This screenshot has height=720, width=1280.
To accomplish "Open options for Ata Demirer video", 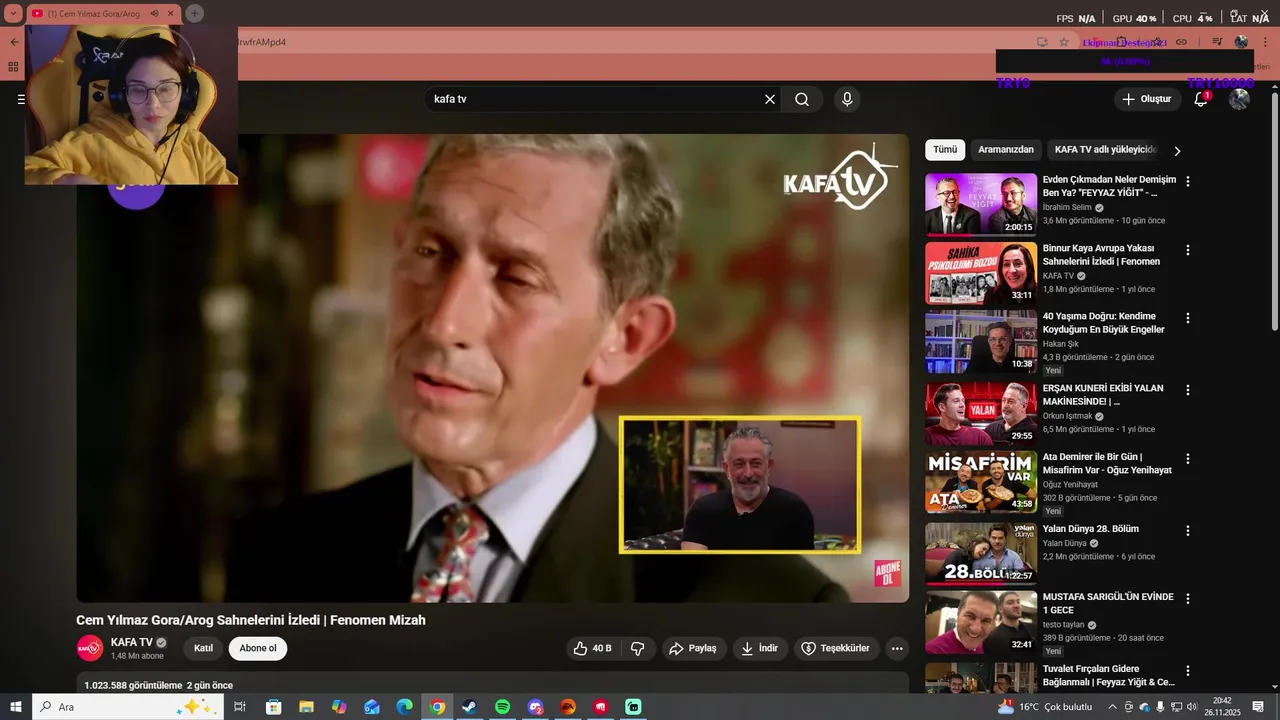I will coord(1188,459).
